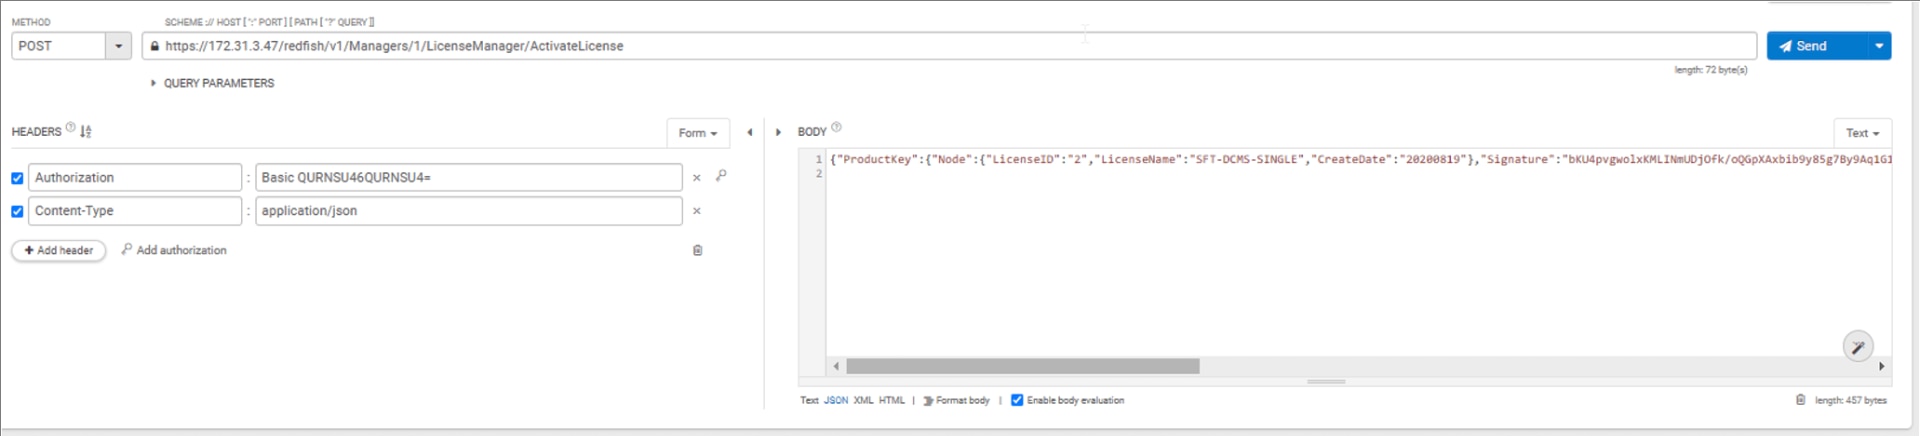Click the body trash icon near length

click(x=1801, y=399)
